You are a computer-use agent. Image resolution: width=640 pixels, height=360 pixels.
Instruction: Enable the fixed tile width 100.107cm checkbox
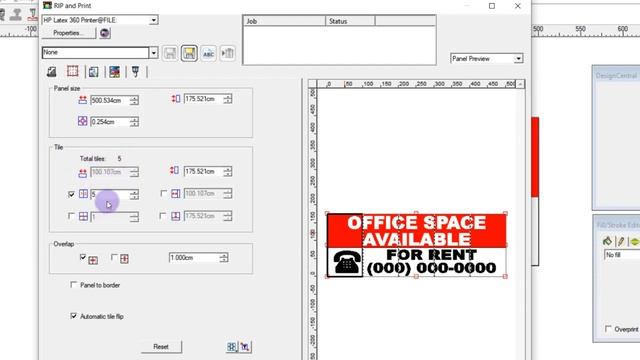(164, 193)
